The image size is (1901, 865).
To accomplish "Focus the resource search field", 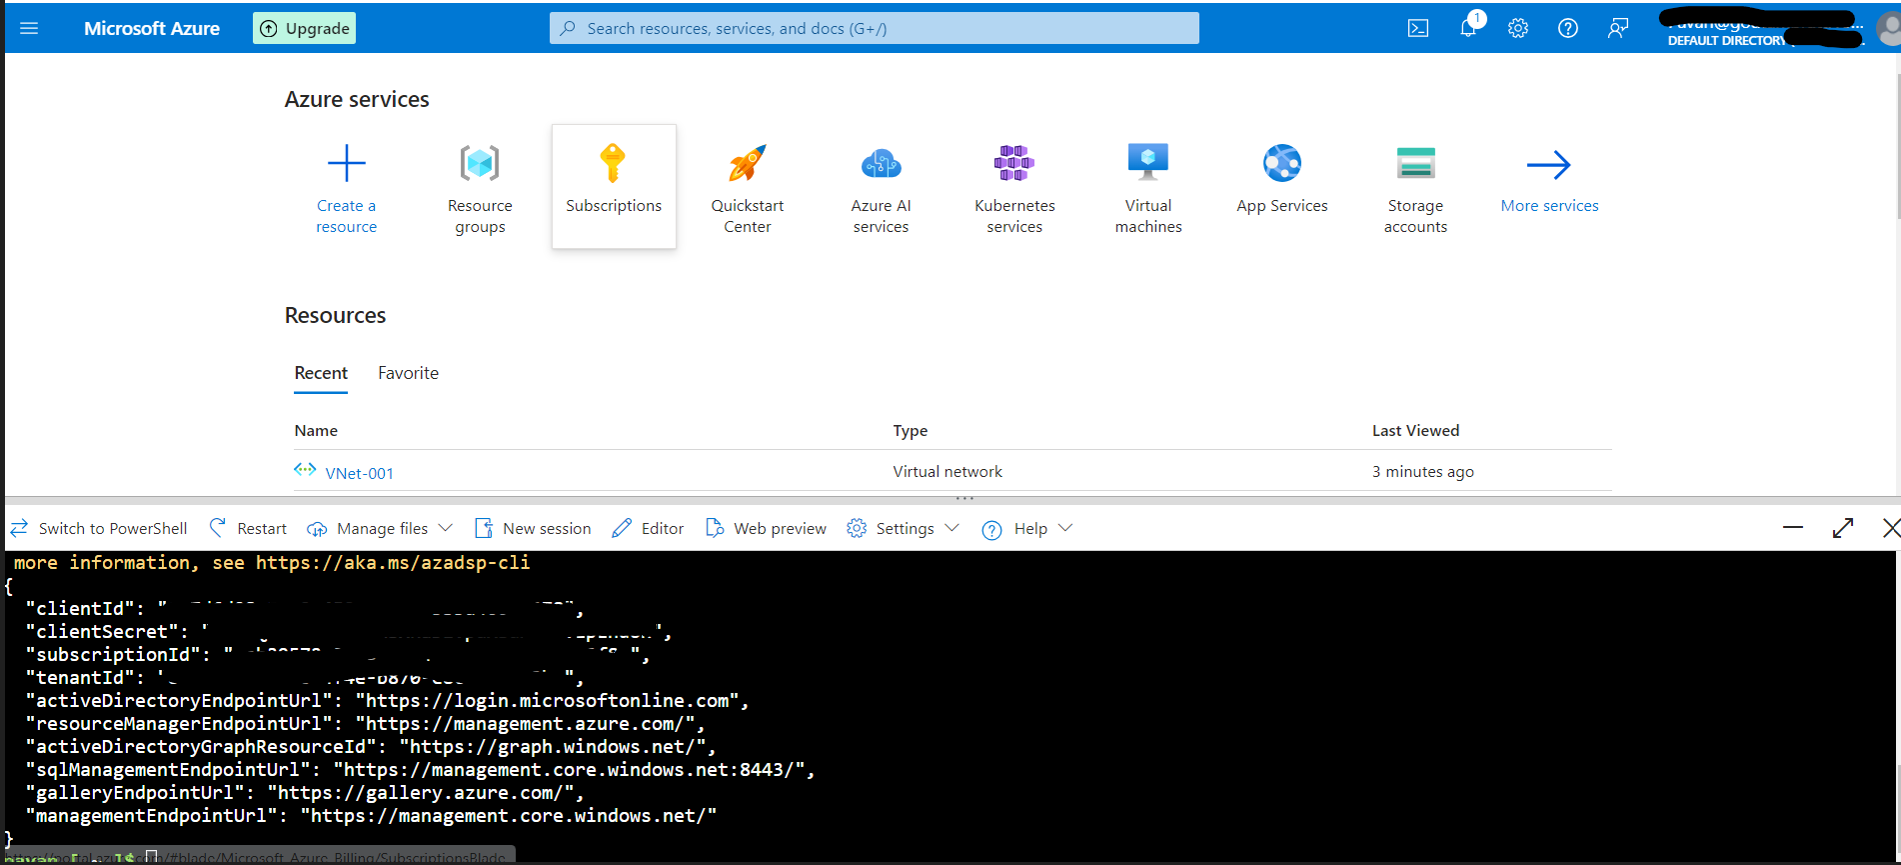I will click(x=874, y=28).
